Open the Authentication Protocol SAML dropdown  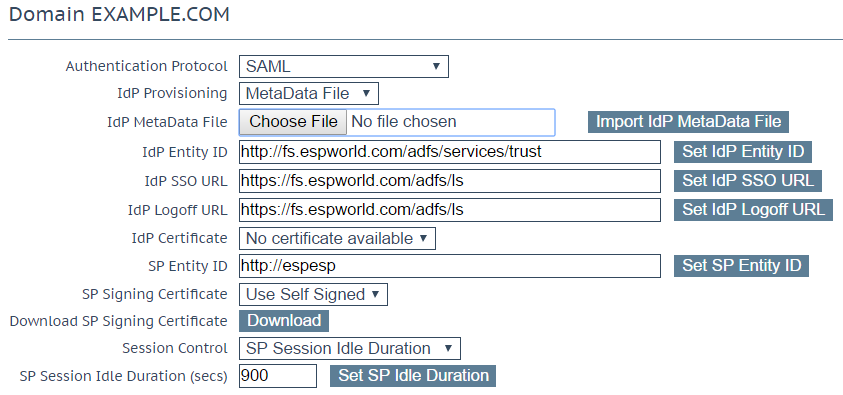point(344,67)
